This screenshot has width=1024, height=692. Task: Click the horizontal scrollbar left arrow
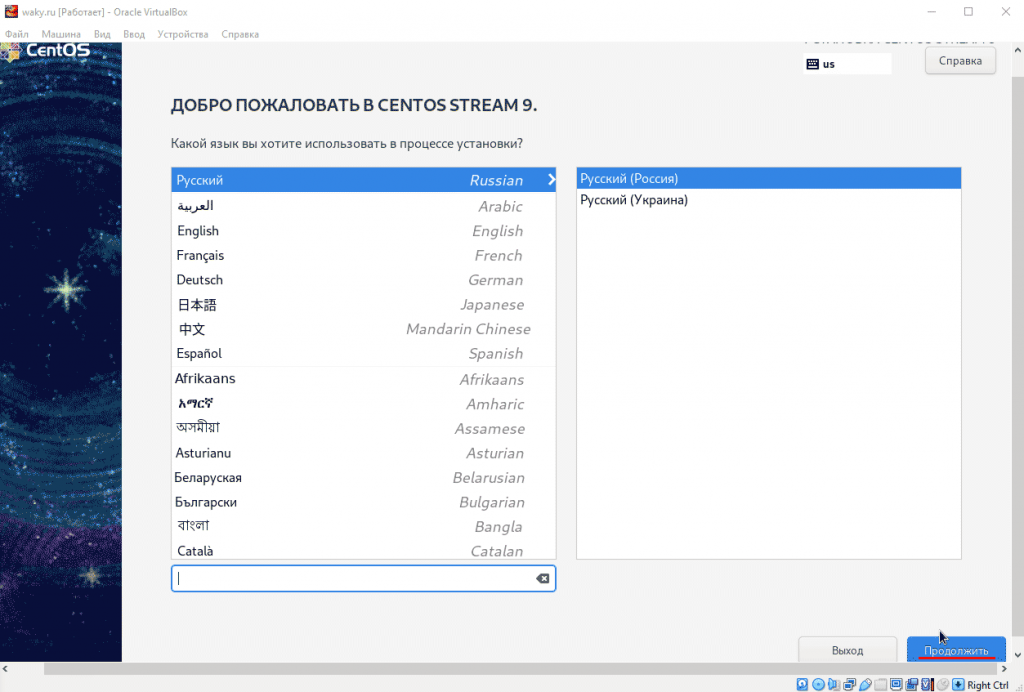5,668
